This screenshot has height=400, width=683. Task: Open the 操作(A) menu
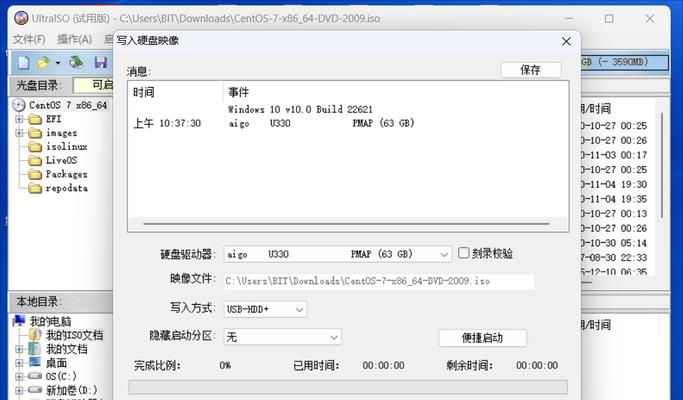(x=74, y=40)
